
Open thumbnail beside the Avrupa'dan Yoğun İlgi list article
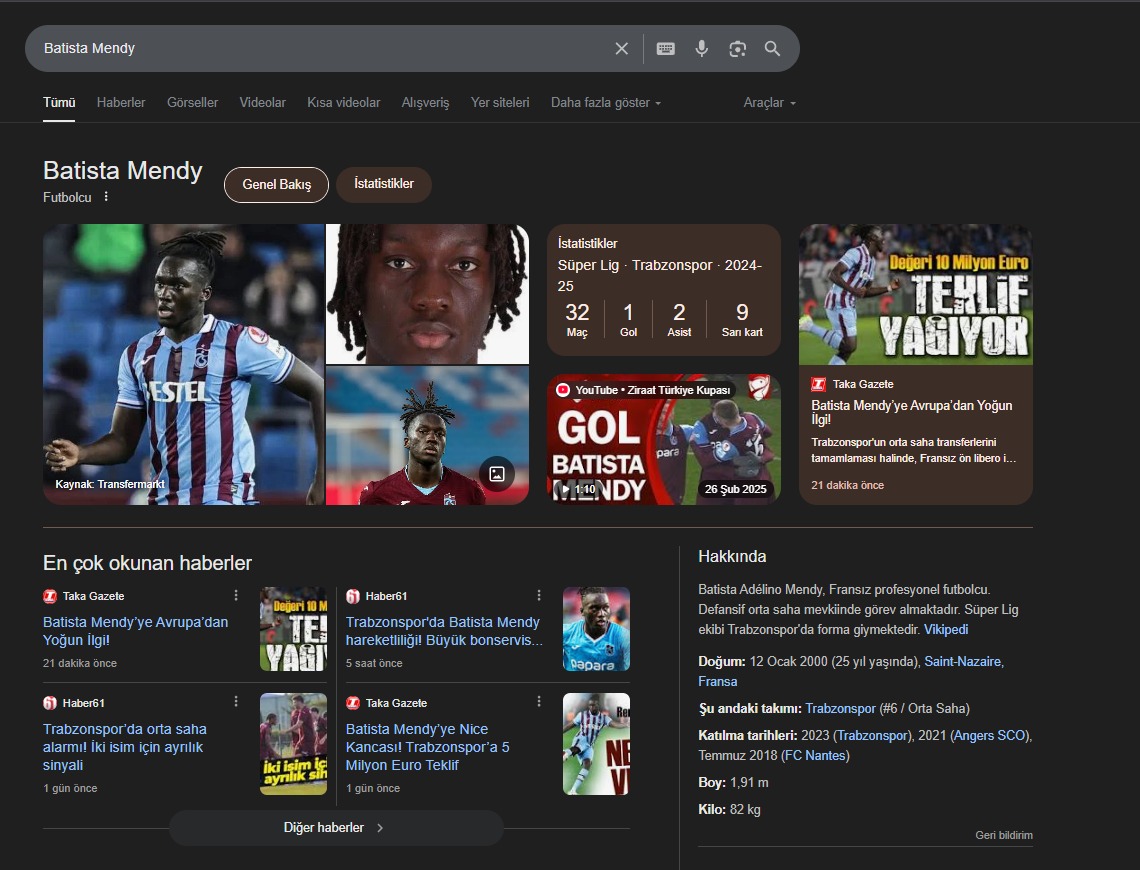[x=294, y=629]
